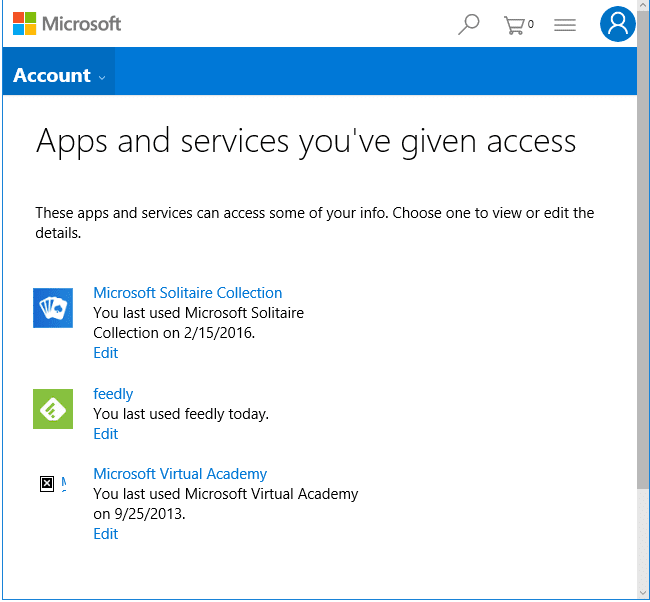The width and height of the screenshot is (650, 602).
Task: Open the hamburger menu icon
Action: pos(565,25)
